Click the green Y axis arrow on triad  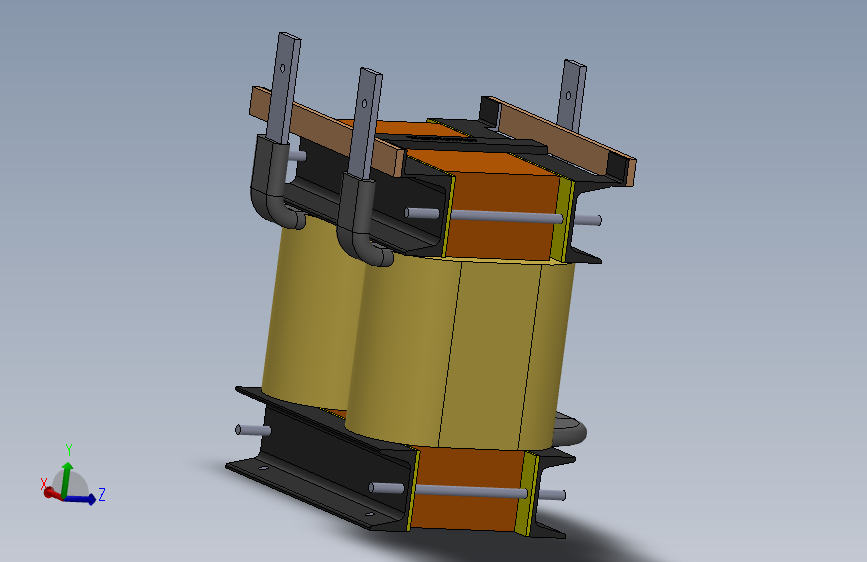pos(67,479)
